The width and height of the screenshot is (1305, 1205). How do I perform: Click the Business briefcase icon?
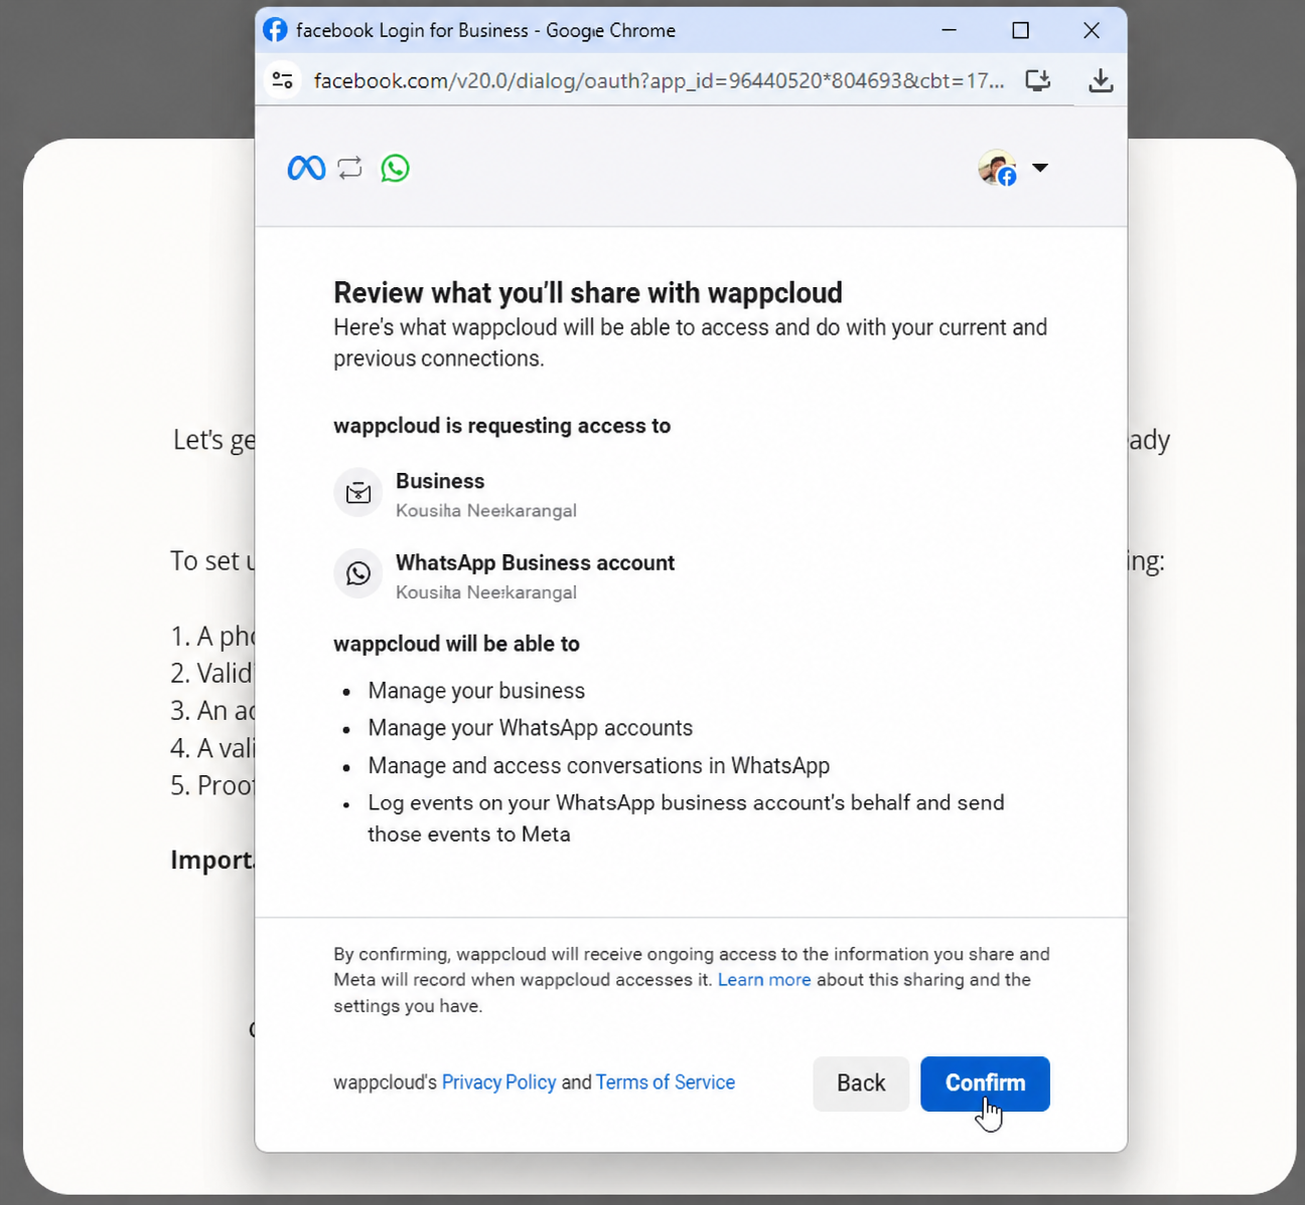point(358,492)
